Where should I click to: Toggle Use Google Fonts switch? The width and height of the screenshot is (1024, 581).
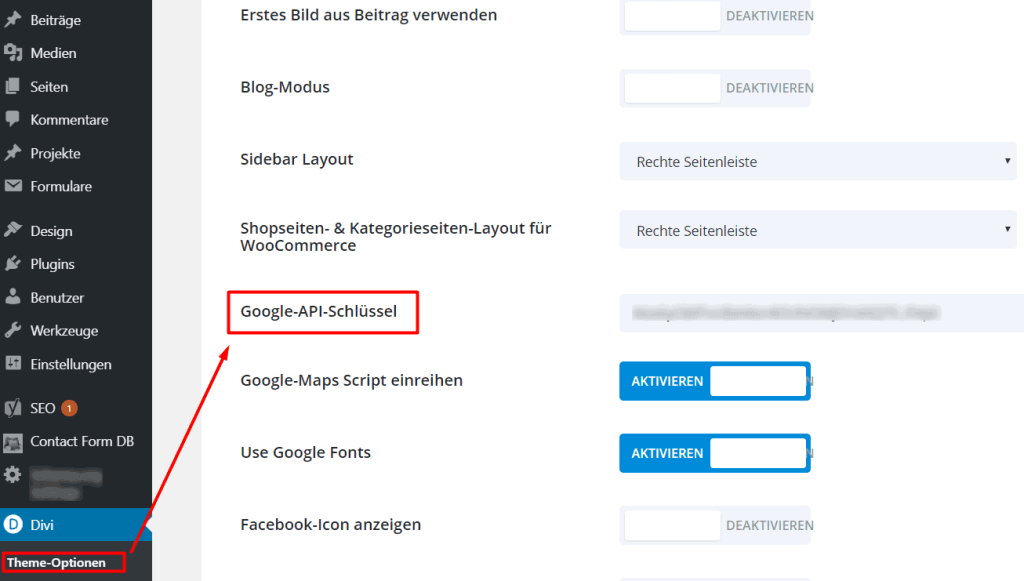[715, 453]
